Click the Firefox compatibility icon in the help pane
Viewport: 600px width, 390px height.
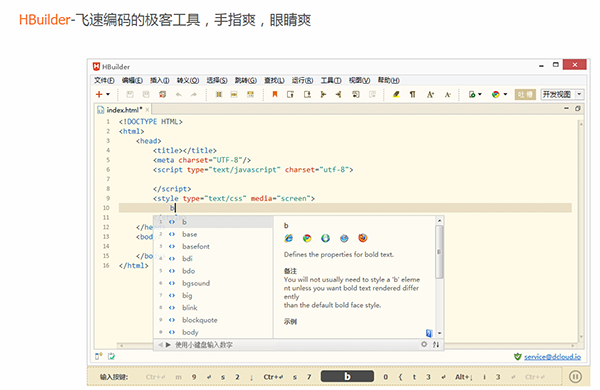(x=363, y=238)
